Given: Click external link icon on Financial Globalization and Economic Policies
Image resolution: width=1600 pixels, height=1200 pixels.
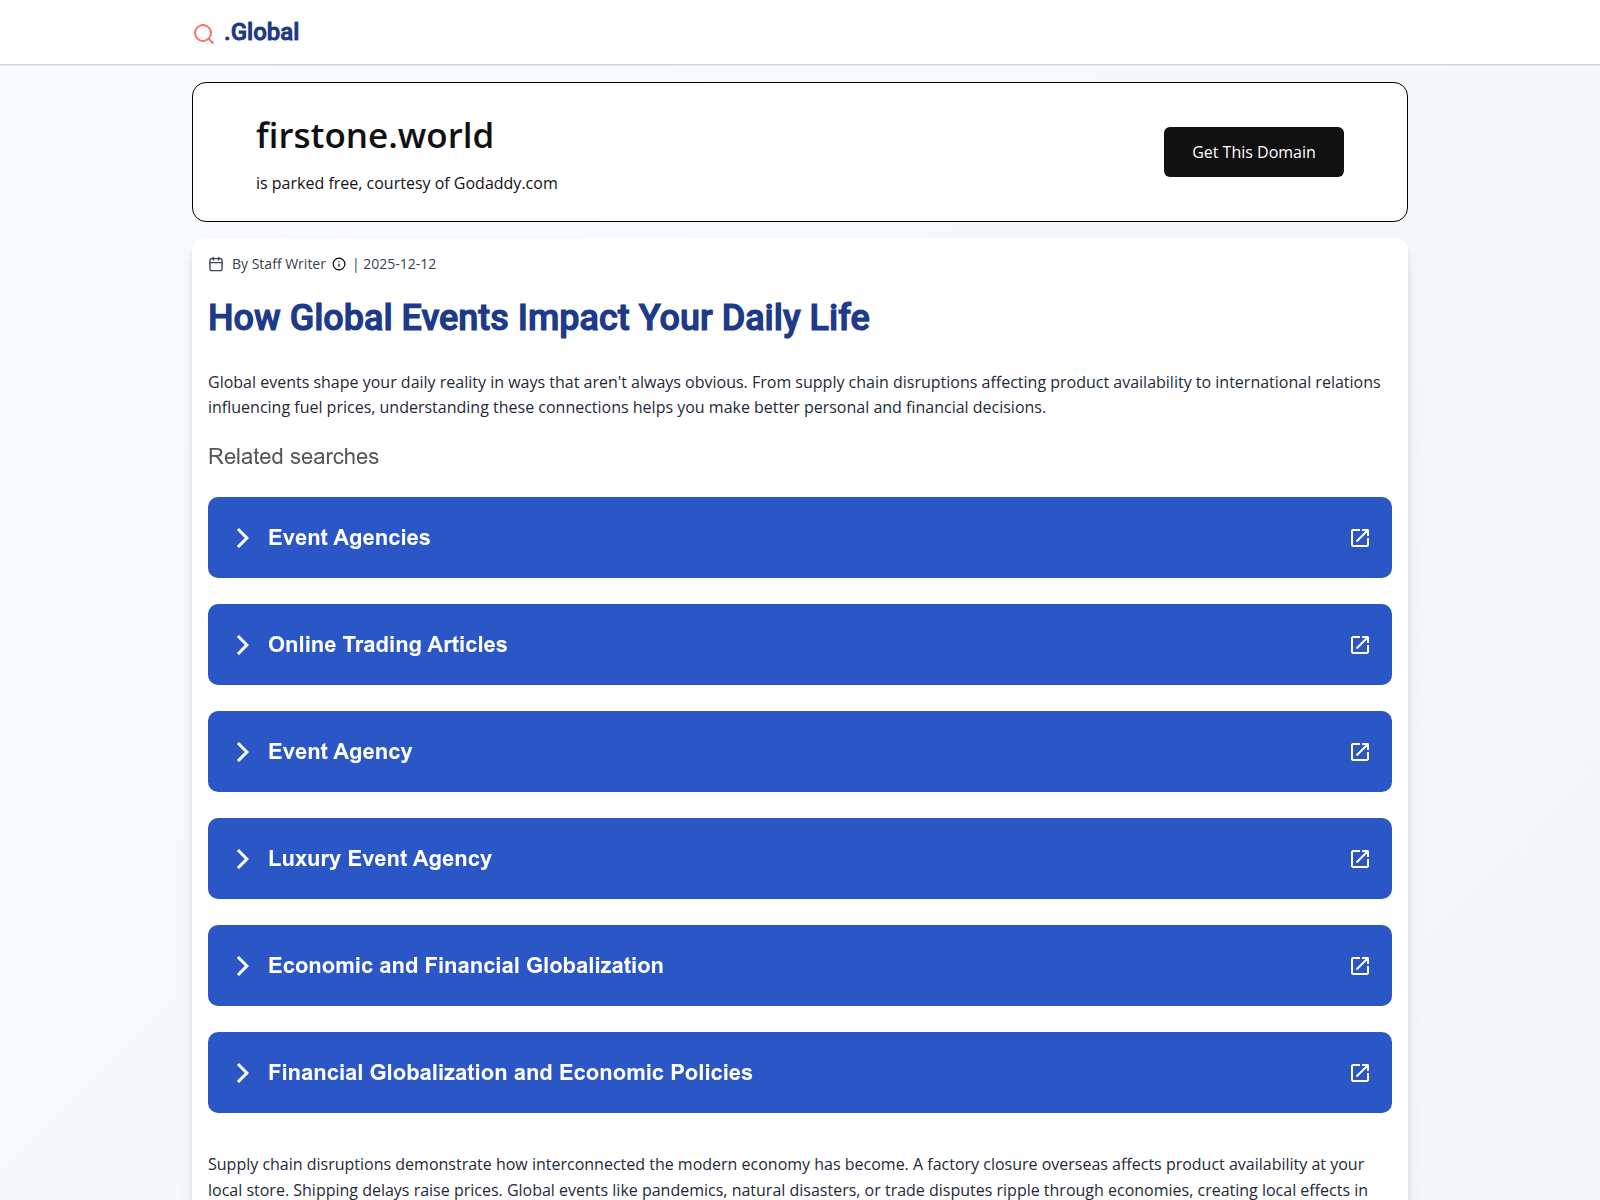Looking at the screenshot, I should [1360, 1073].
